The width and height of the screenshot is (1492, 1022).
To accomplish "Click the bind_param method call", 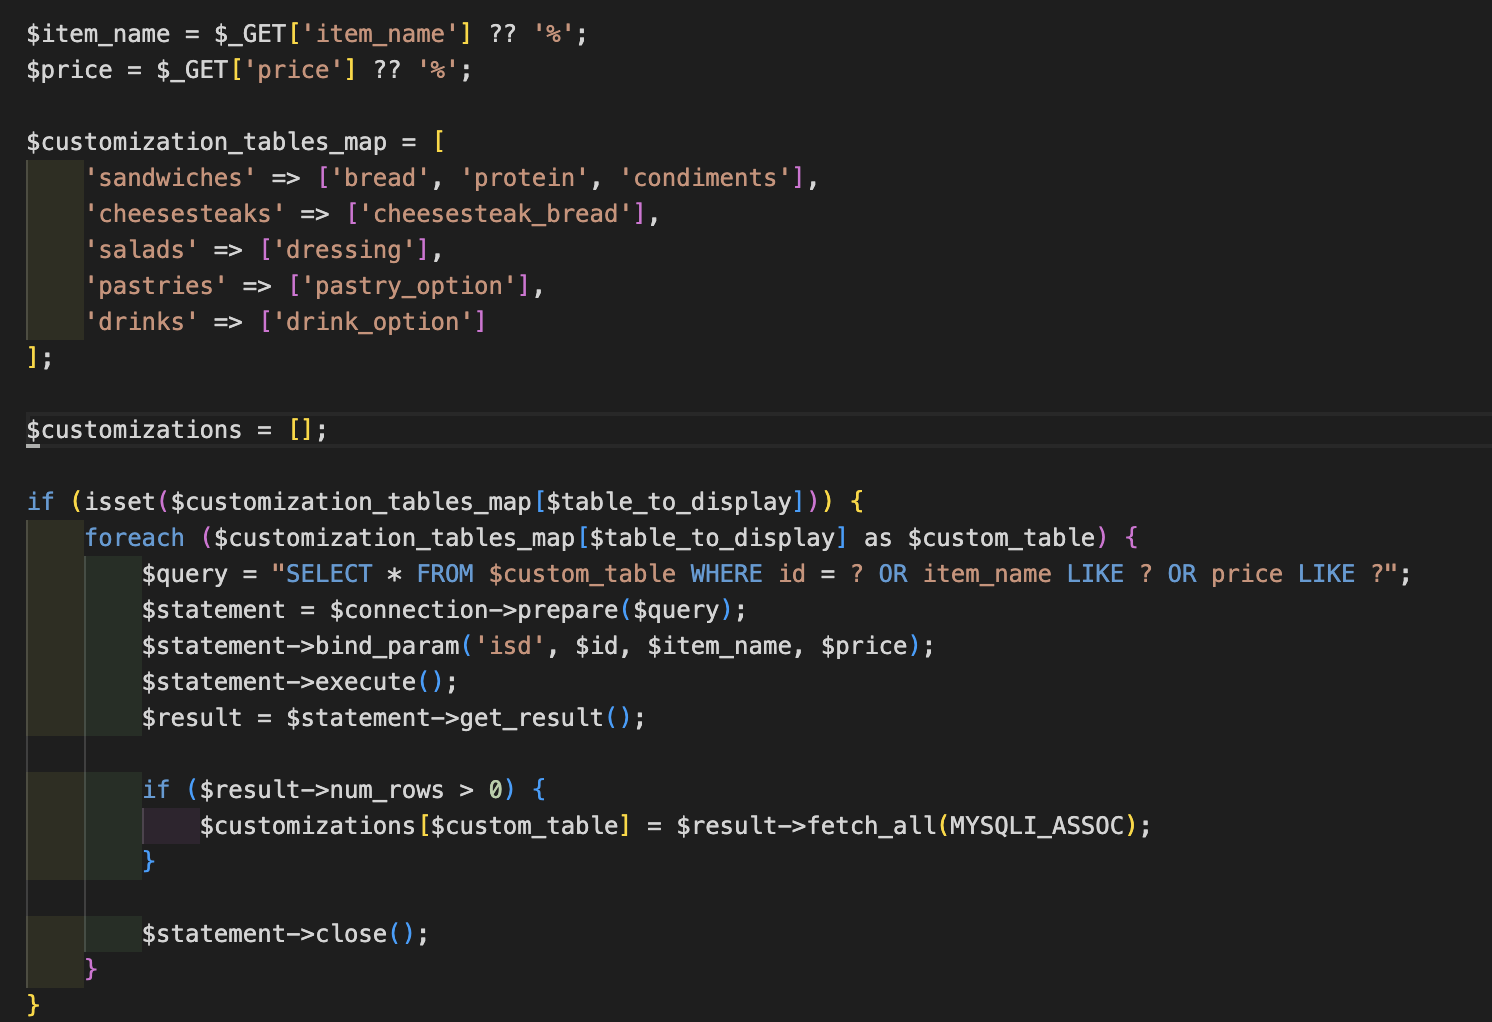I will tap(387, 646).
